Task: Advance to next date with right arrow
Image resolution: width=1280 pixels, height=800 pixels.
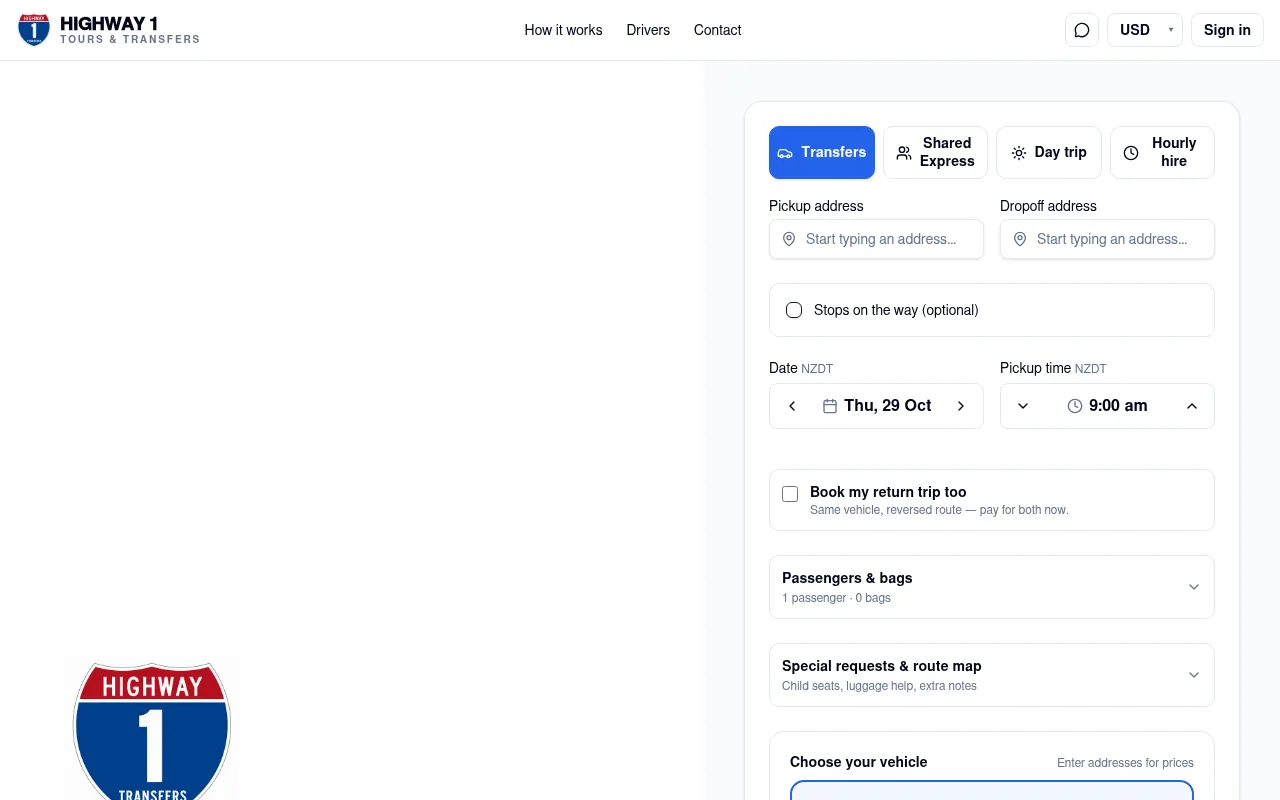Action: coord(961,406)
